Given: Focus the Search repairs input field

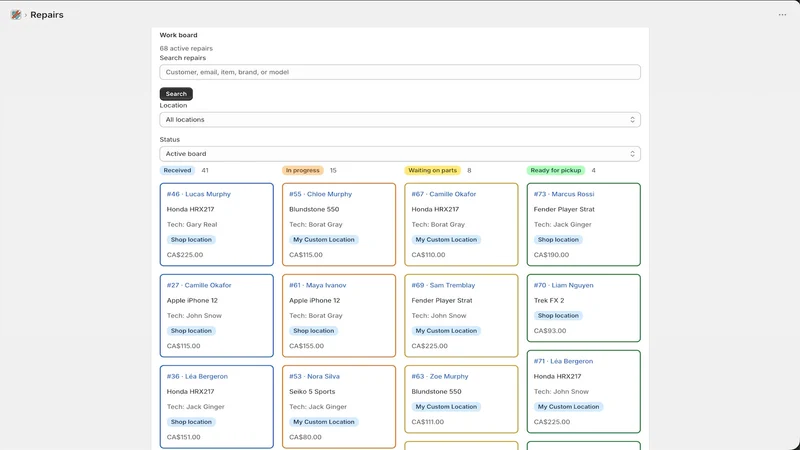Looking at the screenshot, I should point(400,72).
